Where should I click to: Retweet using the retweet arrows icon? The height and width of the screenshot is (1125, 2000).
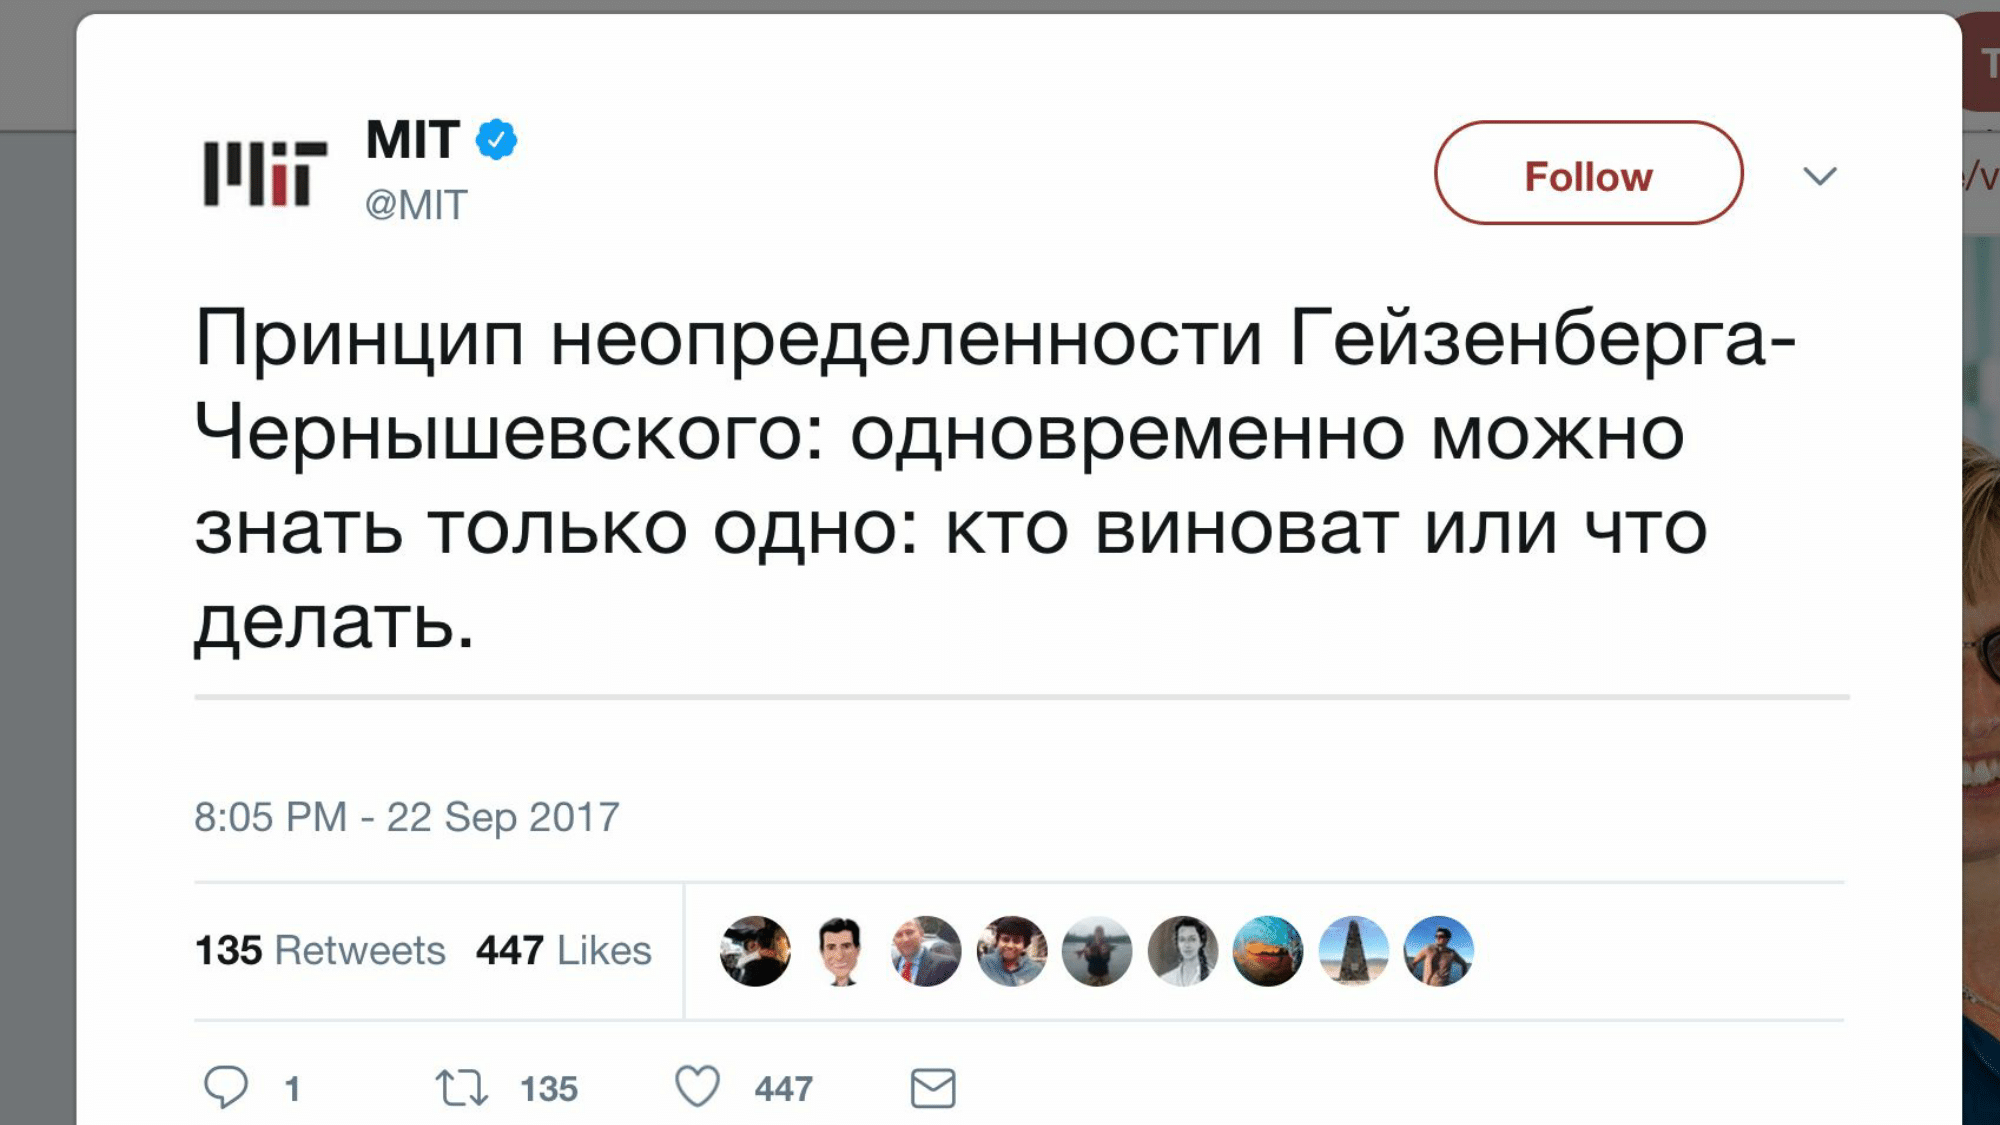point(461,1087)
